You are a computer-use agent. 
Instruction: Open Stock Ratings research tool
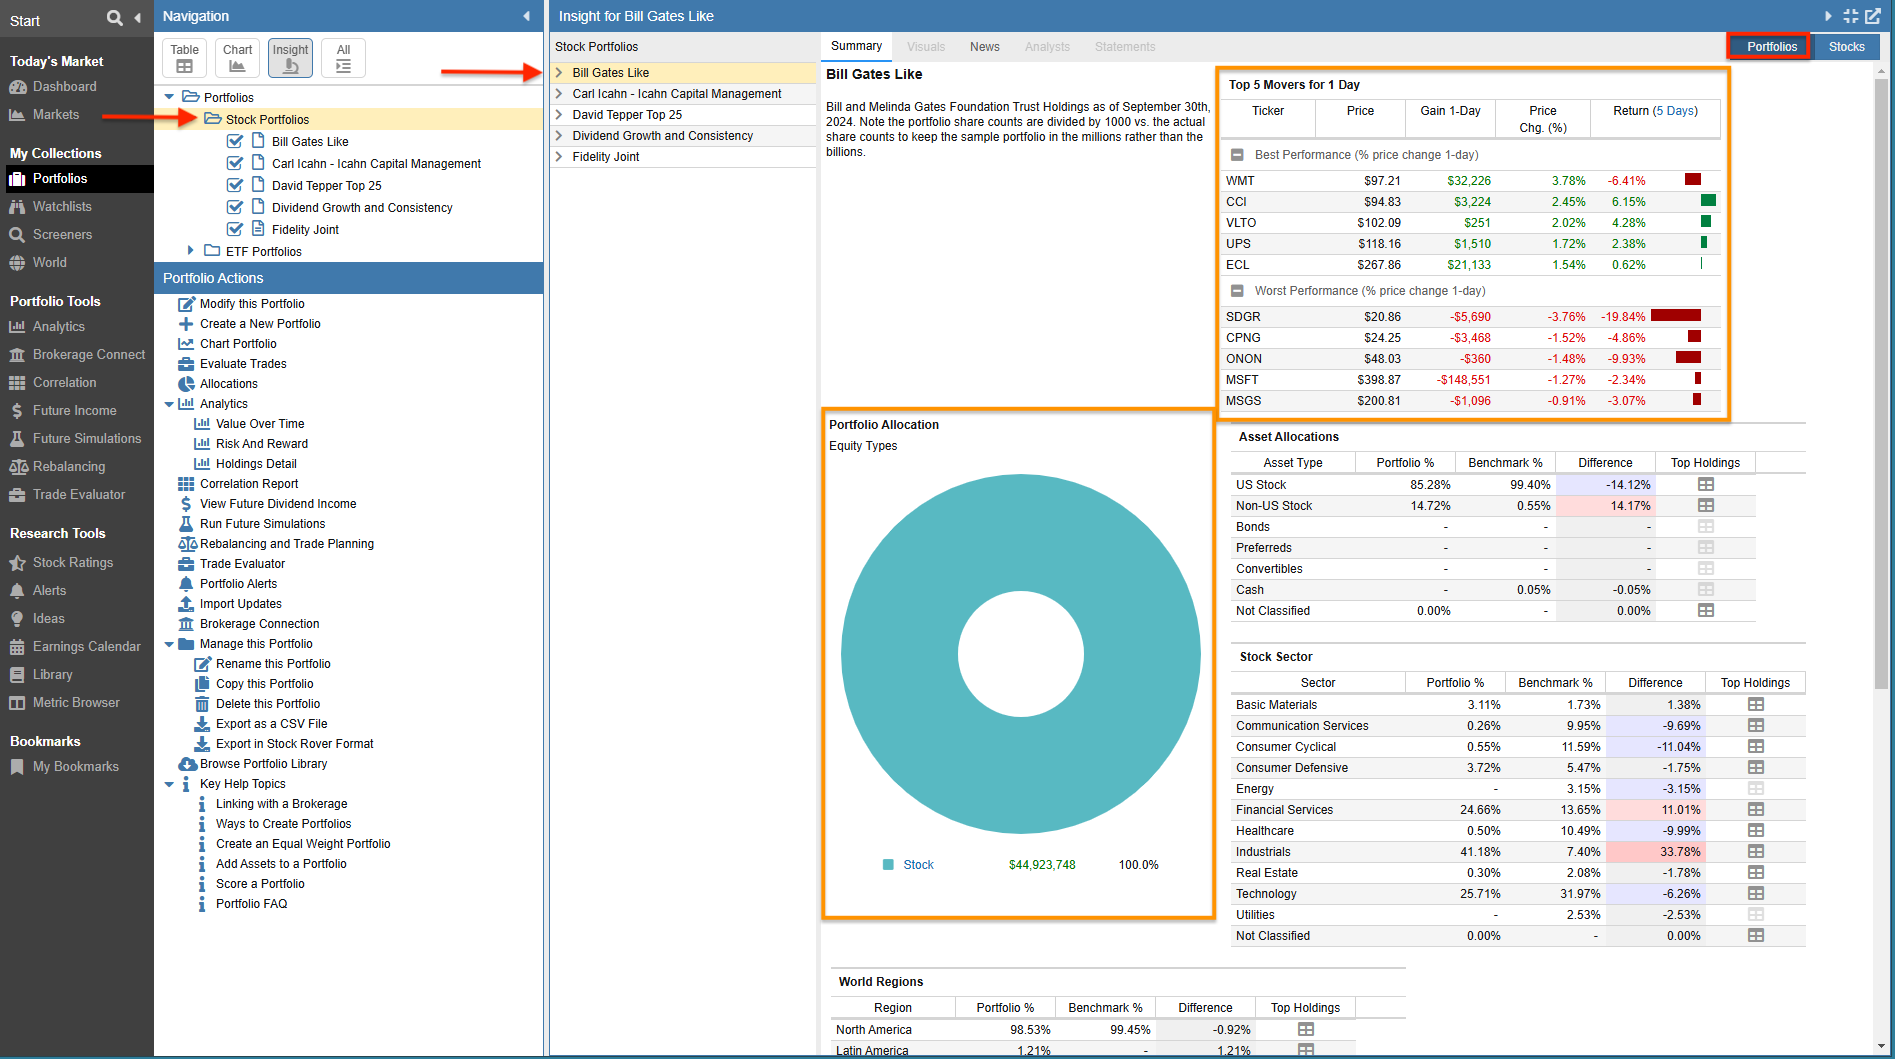(x=72, y=563)
